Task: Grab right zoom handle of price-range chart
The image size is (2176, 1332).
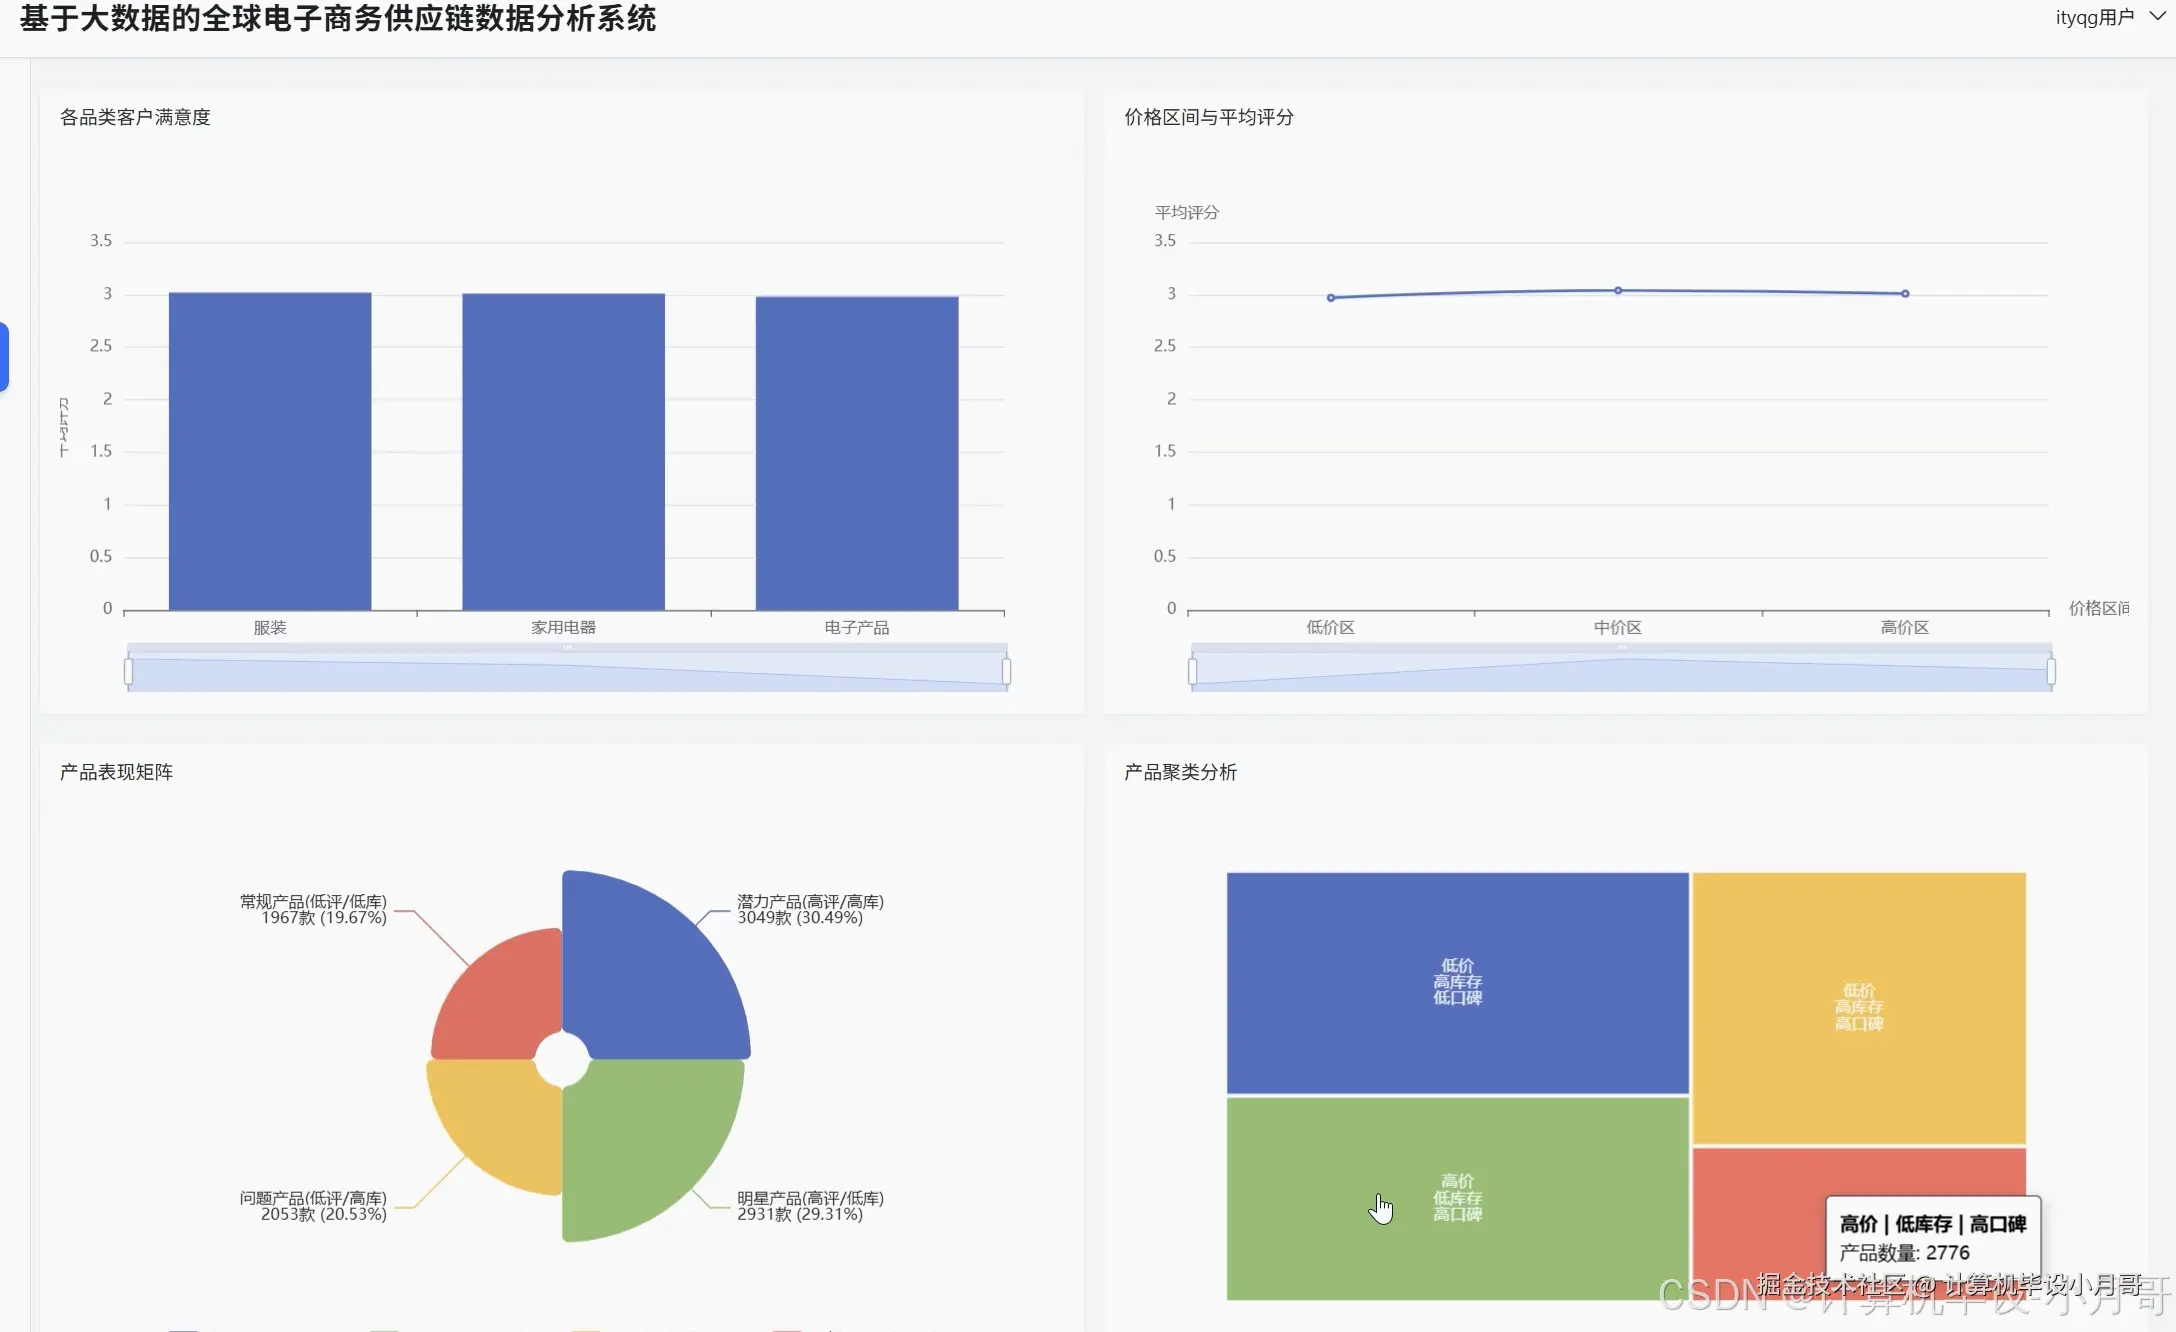Action: point(2051,670)
